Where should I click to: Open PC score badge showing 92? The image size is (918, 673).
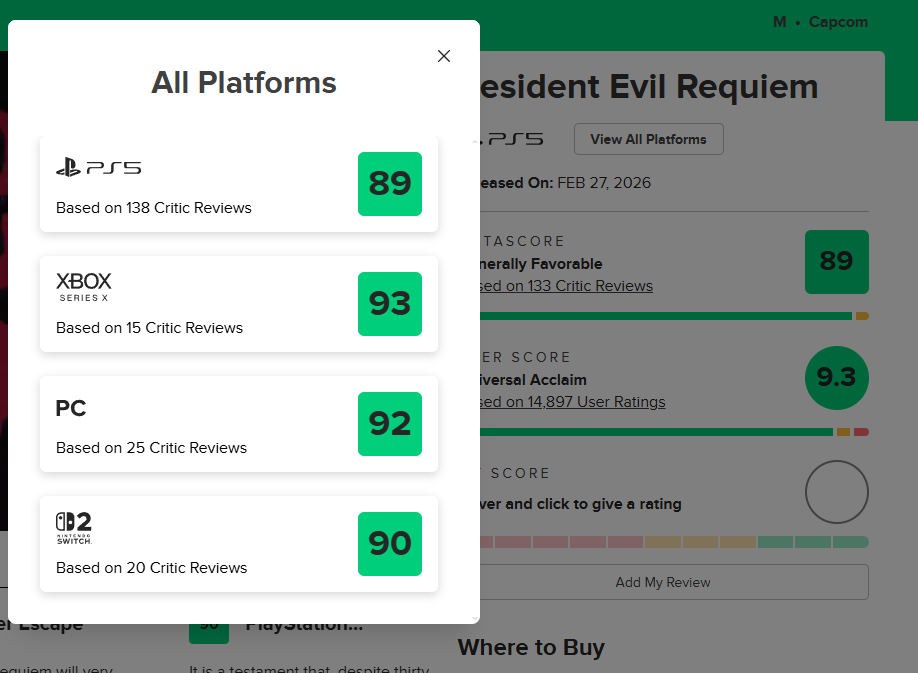pos(390,424)
